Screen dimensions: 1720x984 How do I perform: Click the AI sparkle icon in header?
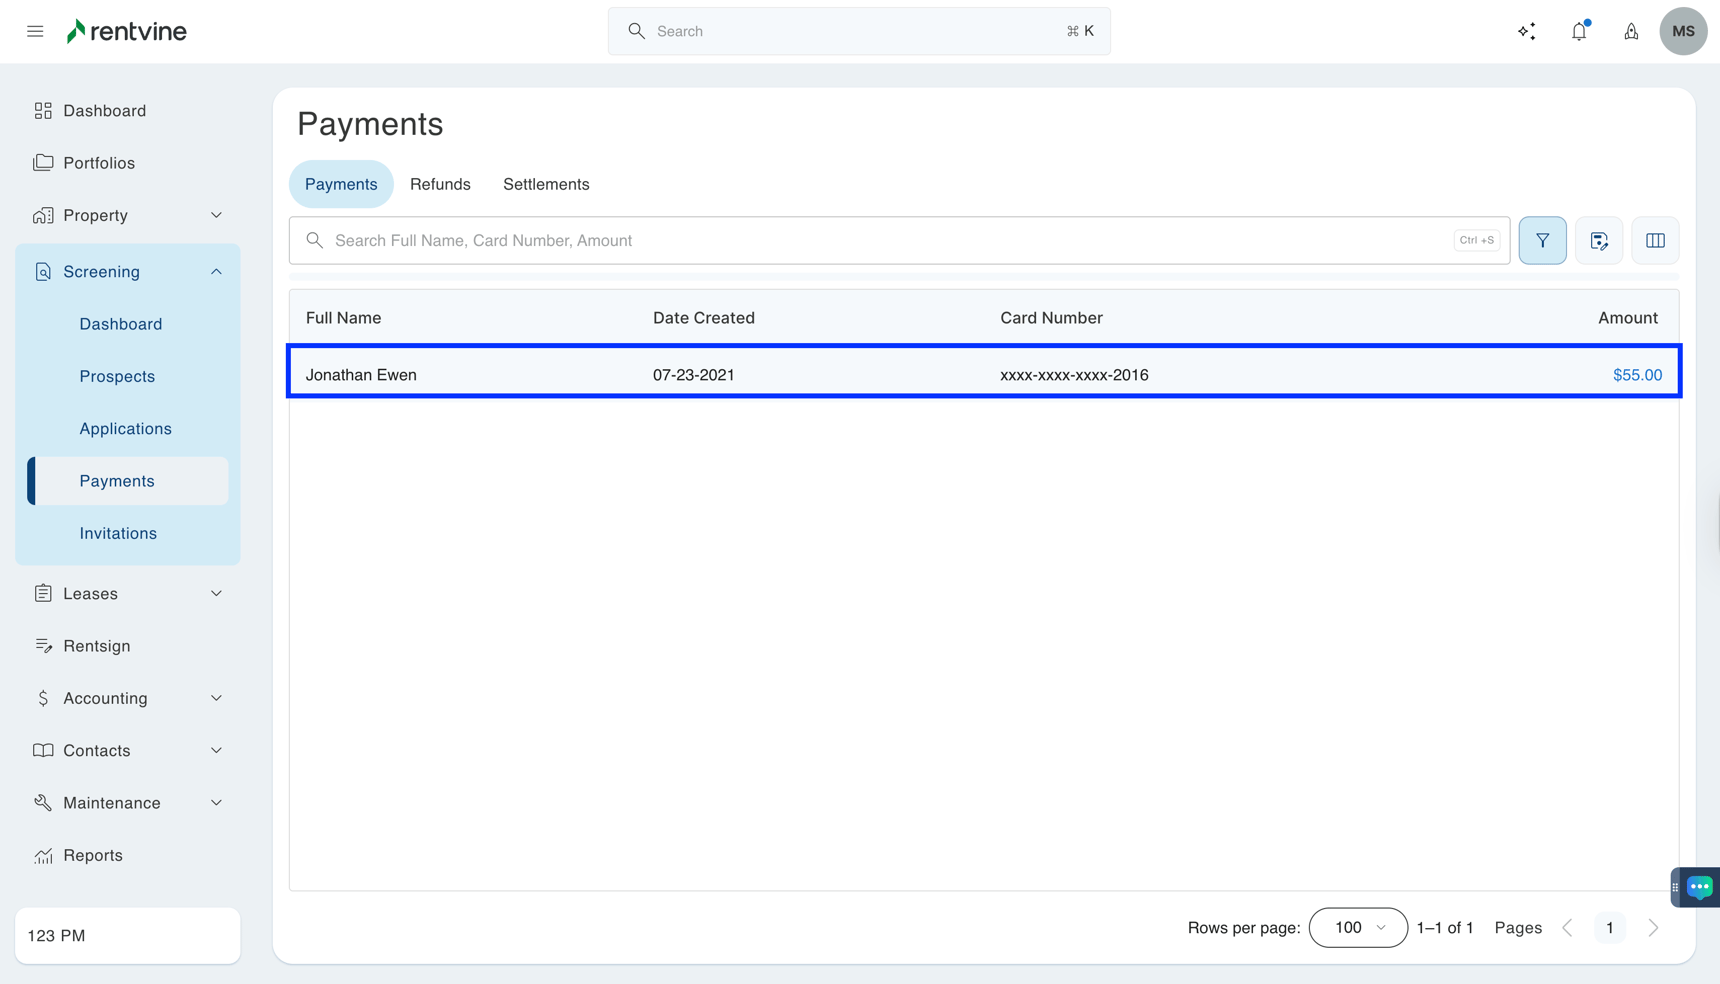[x=1526, y=31]
